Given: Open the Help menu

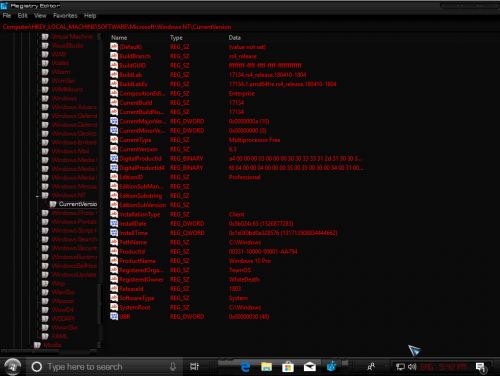Looking at the screenshot, I should [x=90, y=16].
